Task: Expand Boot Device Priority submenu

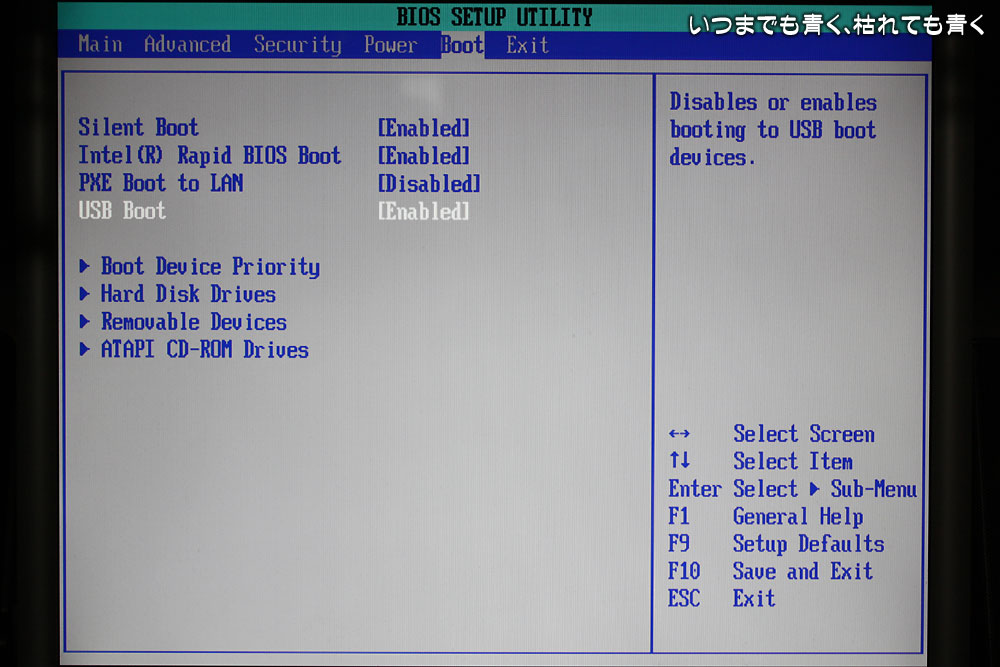Action: (x=210, y=267)
